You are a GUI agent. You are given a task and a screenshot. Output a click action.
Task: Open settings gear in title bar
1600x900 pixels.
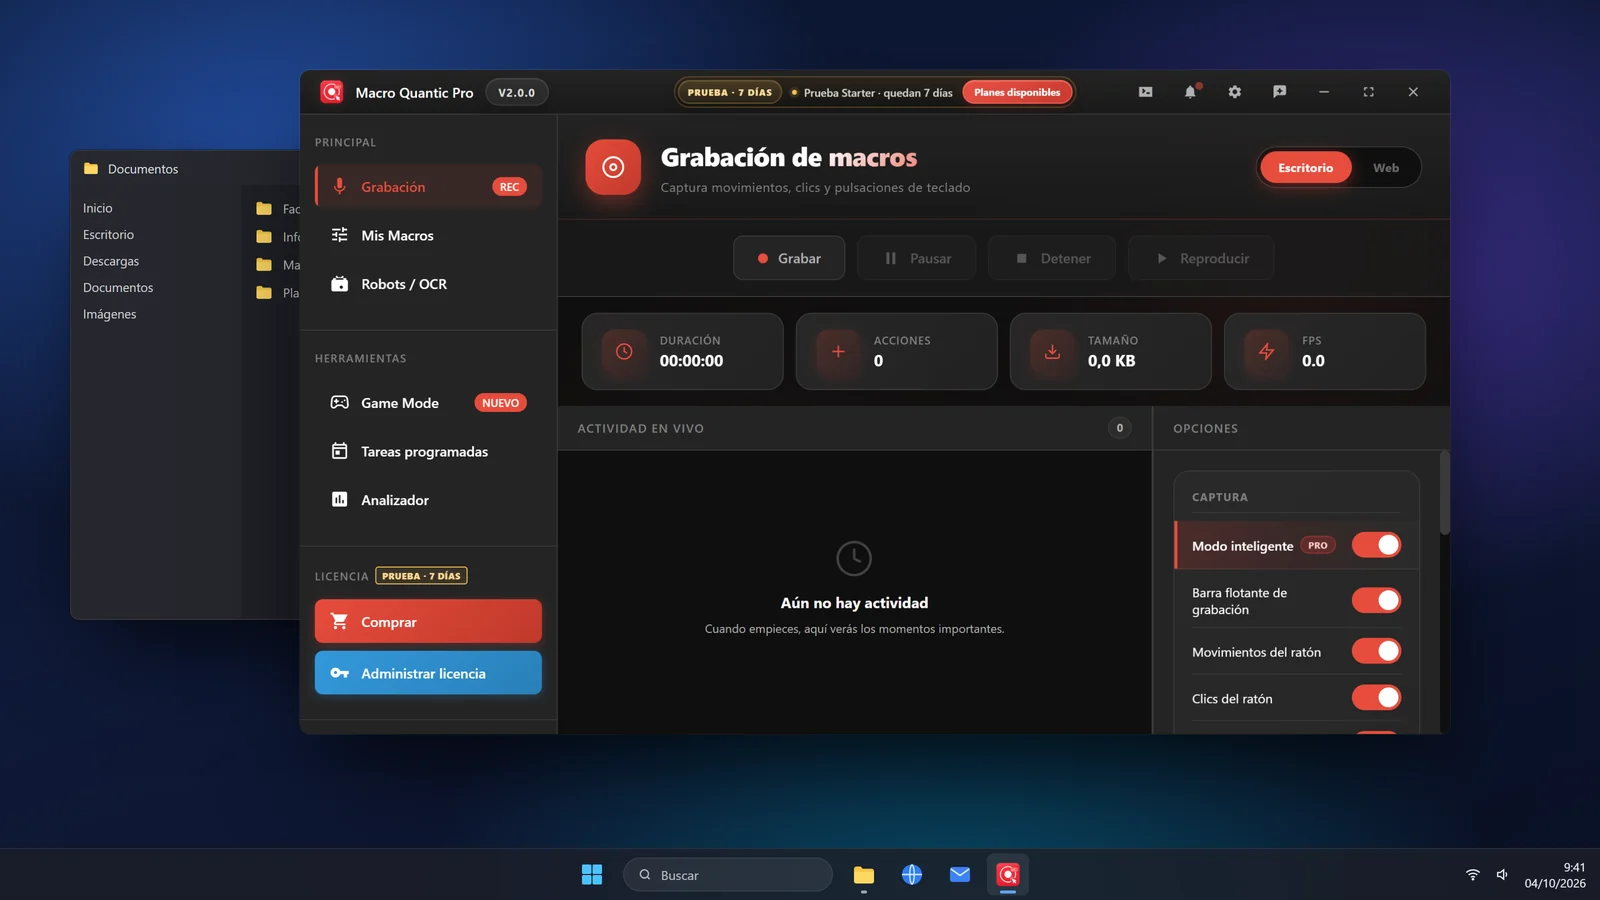[x=1235, y=92]
